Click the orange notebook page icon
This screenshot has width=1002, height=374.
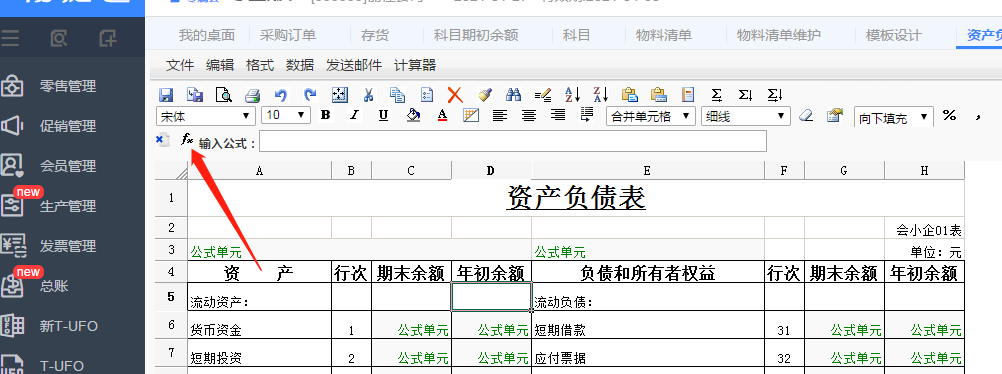coord(688,95)
